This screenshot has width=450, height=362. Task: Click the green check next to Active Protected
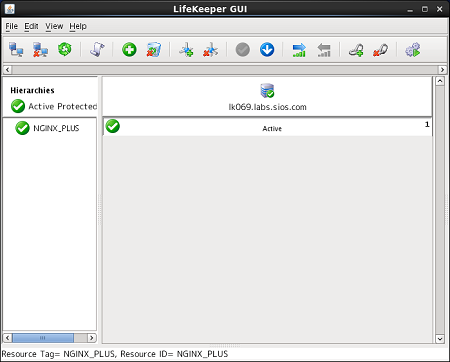(18, 106)
